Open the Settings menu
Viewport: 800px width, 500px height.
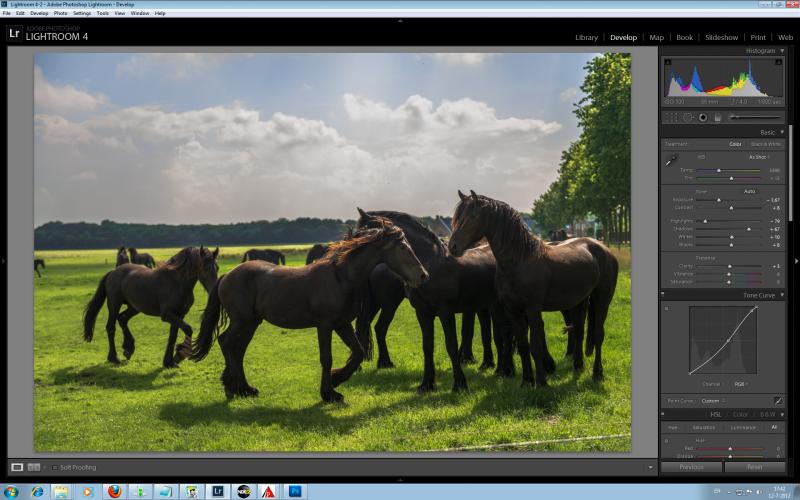tap(82, 13)
